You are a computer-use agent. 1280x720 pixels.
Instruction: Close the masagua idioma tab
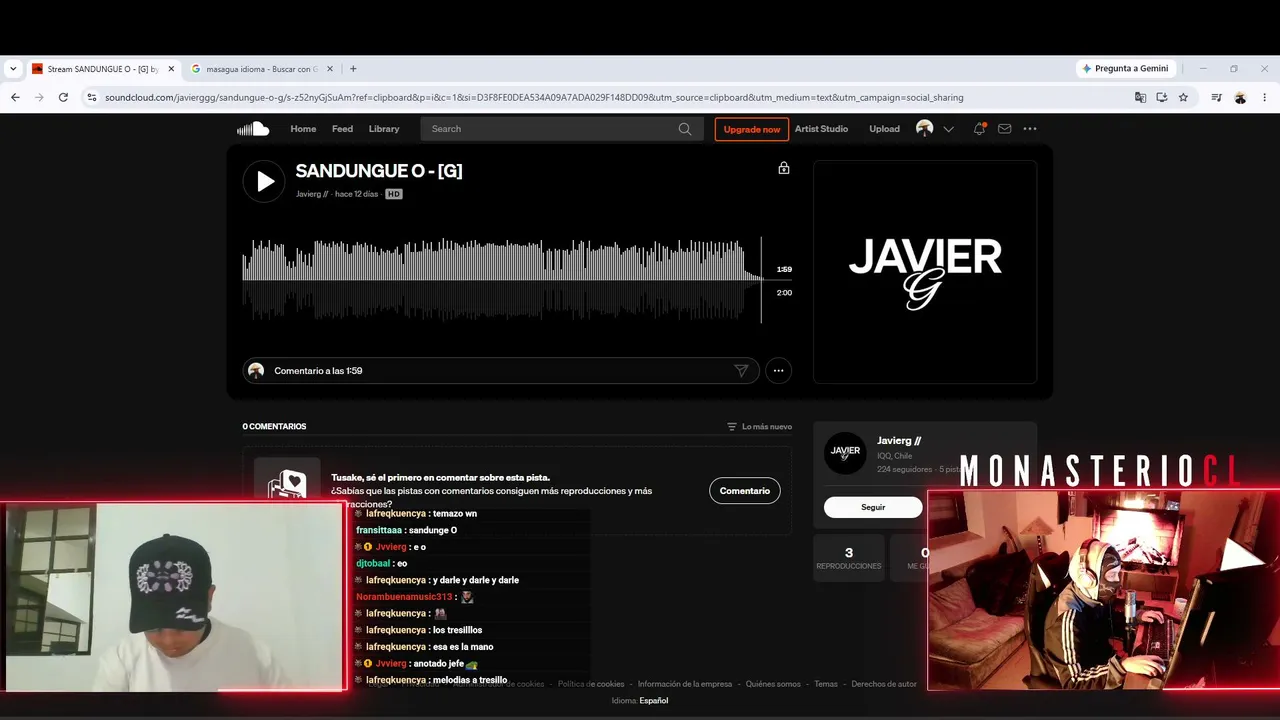(329, 69)
